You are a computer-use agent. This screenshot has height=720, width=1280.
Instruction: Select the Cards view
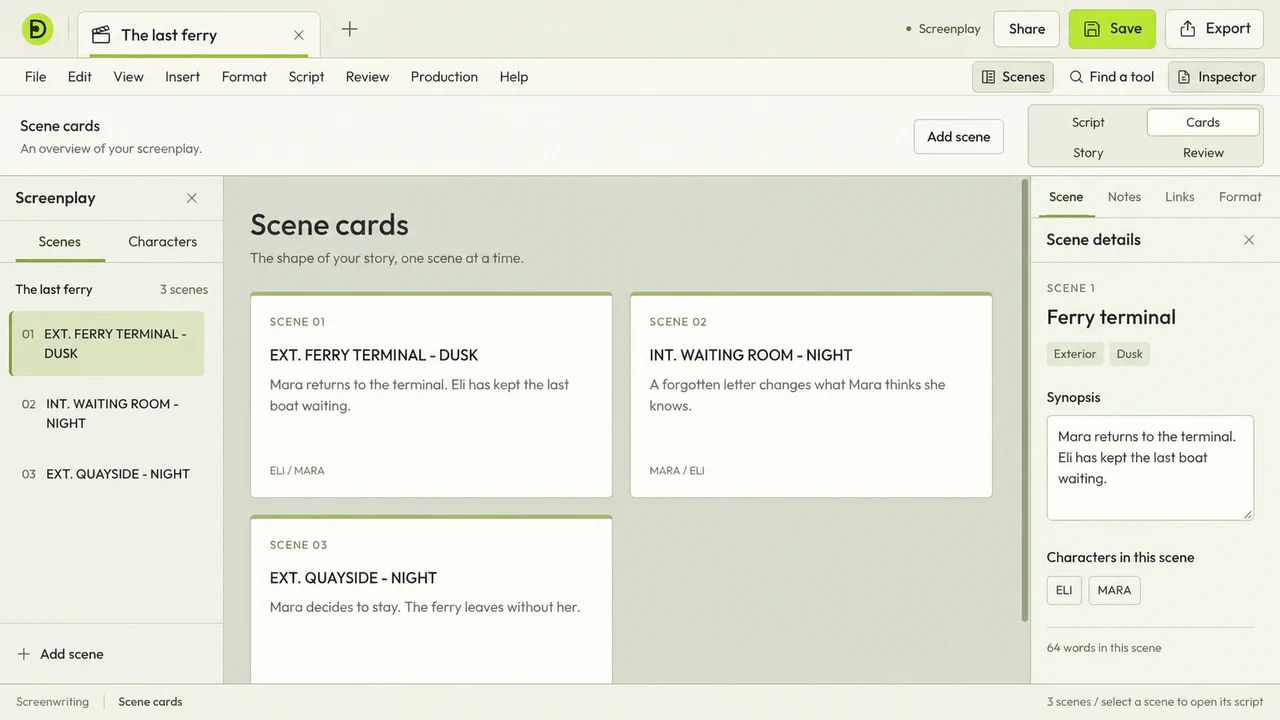point(1203,122)
